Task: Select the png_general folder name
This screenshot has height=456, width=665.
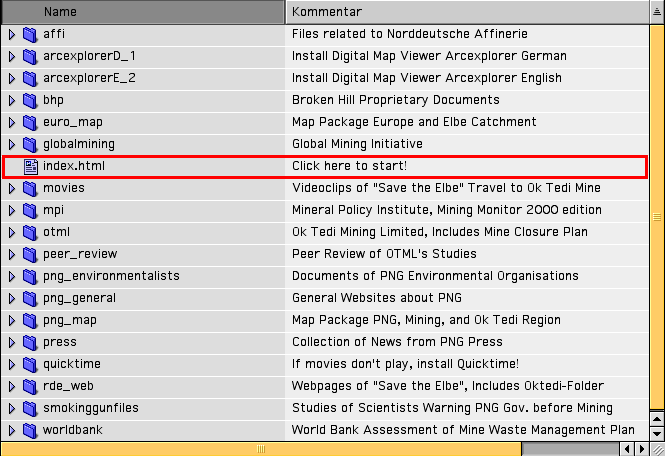Action: [79, 299]
